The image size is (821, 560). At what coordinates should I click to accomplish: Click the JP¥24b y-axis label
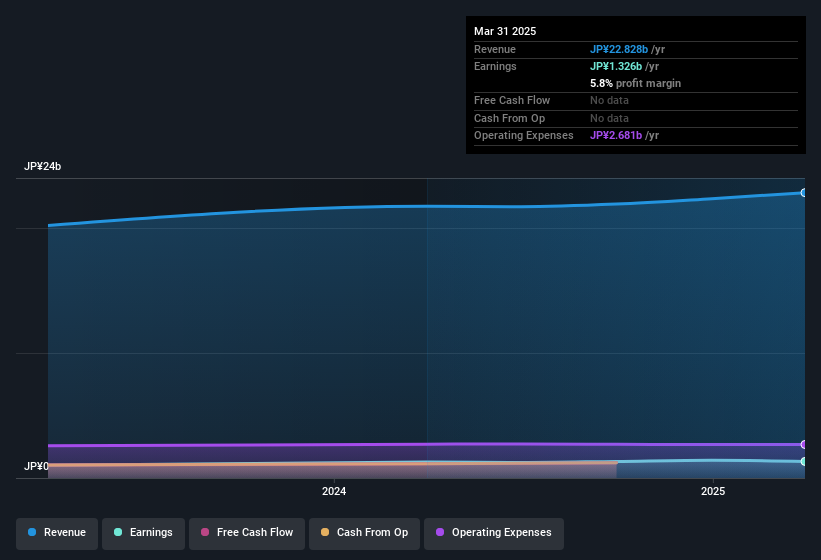click(x=42, y=166)
